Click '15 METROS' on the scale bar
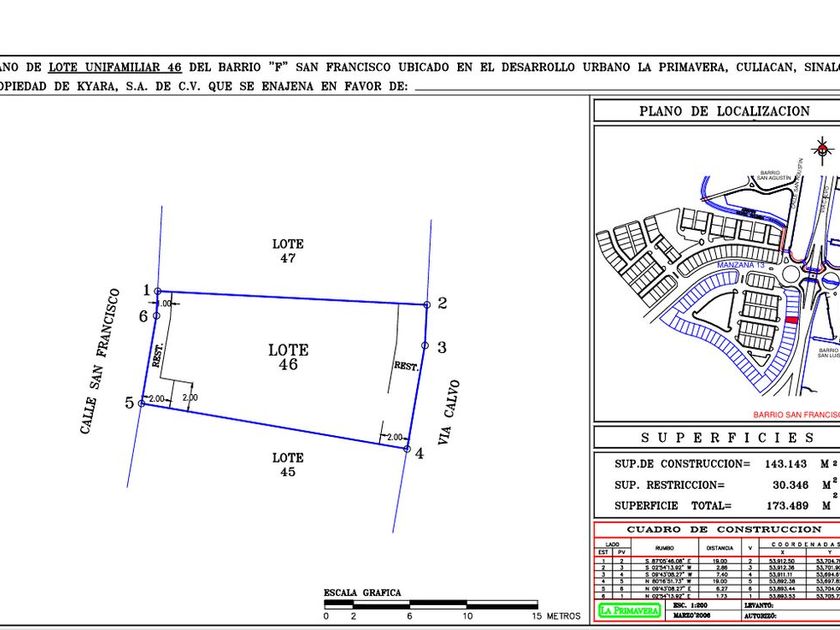 557,616
